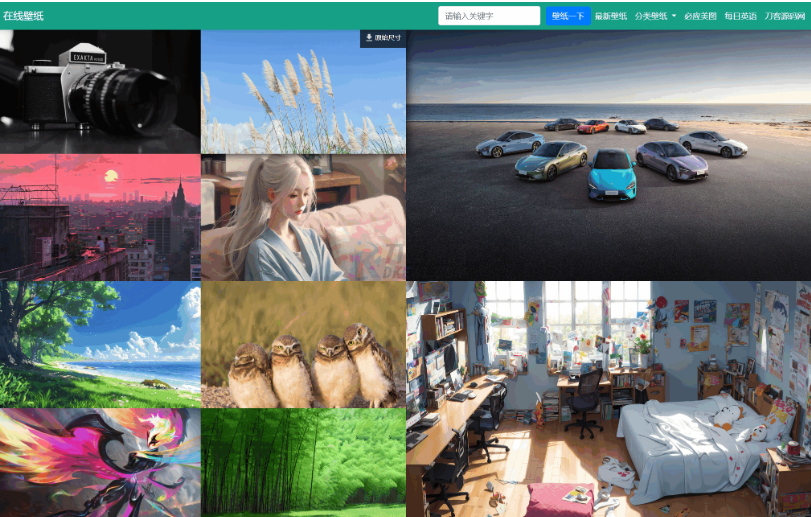
Task: Open the vintage Exakta camera wallpaper
Action: click(100, 92)
